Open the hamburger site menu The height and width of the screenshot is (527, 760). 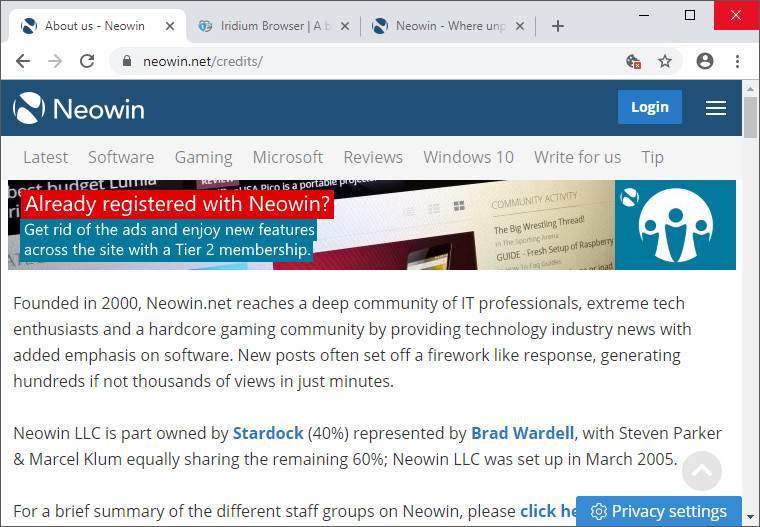[716, 108]
